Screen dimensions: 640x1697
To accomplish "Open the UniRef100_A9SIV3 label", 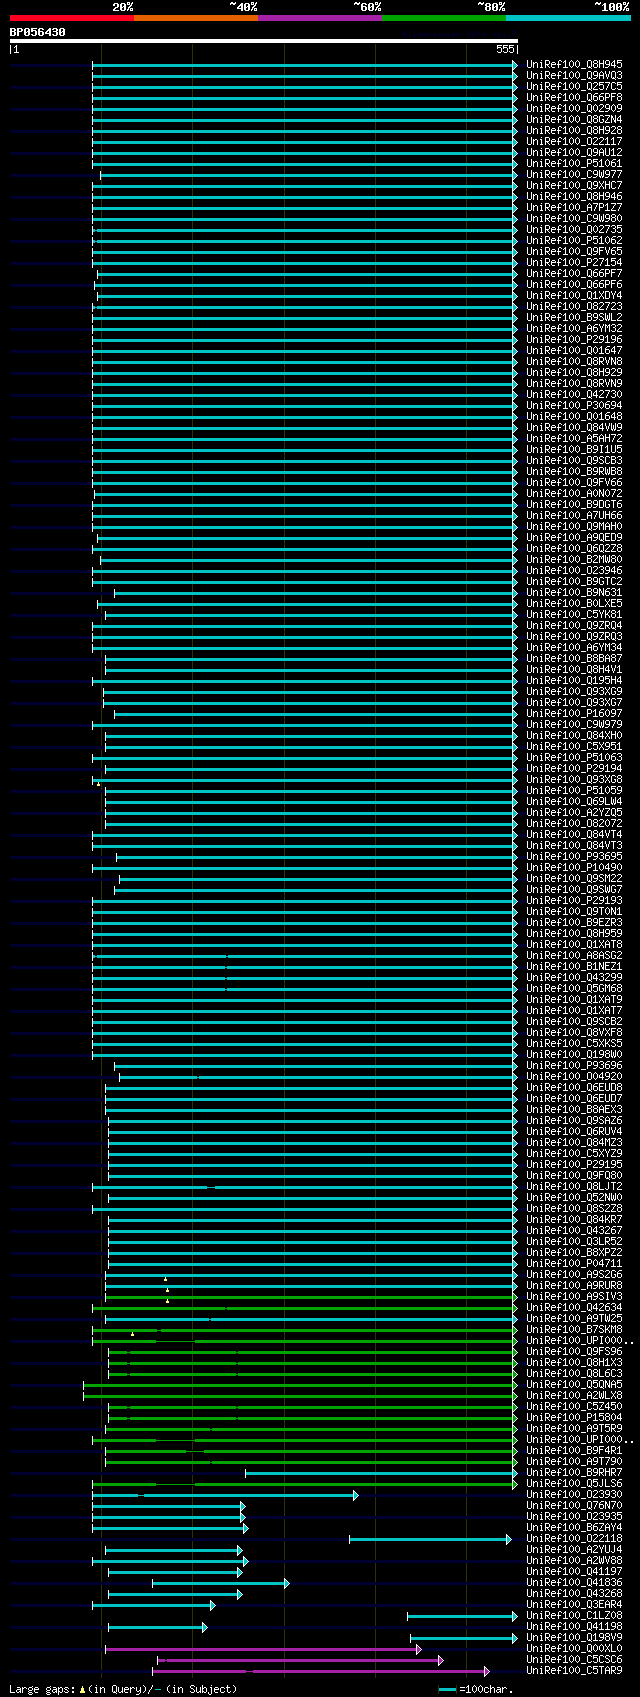I will pos(574,1297).
